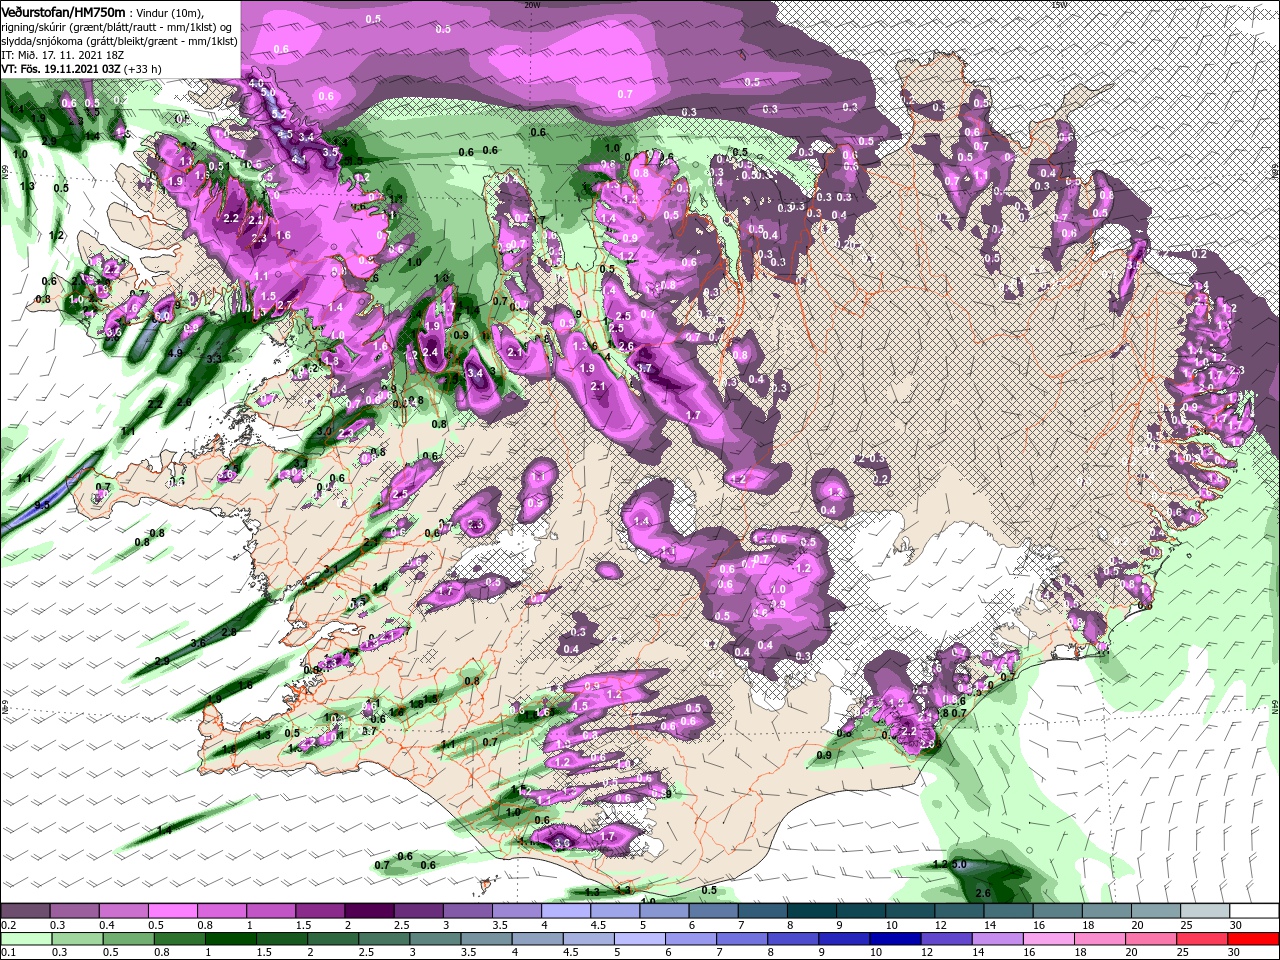Screen dimensions: 1280x960
Task: Click the 'rigning/skúrir' header text
Action: [34, 27]
